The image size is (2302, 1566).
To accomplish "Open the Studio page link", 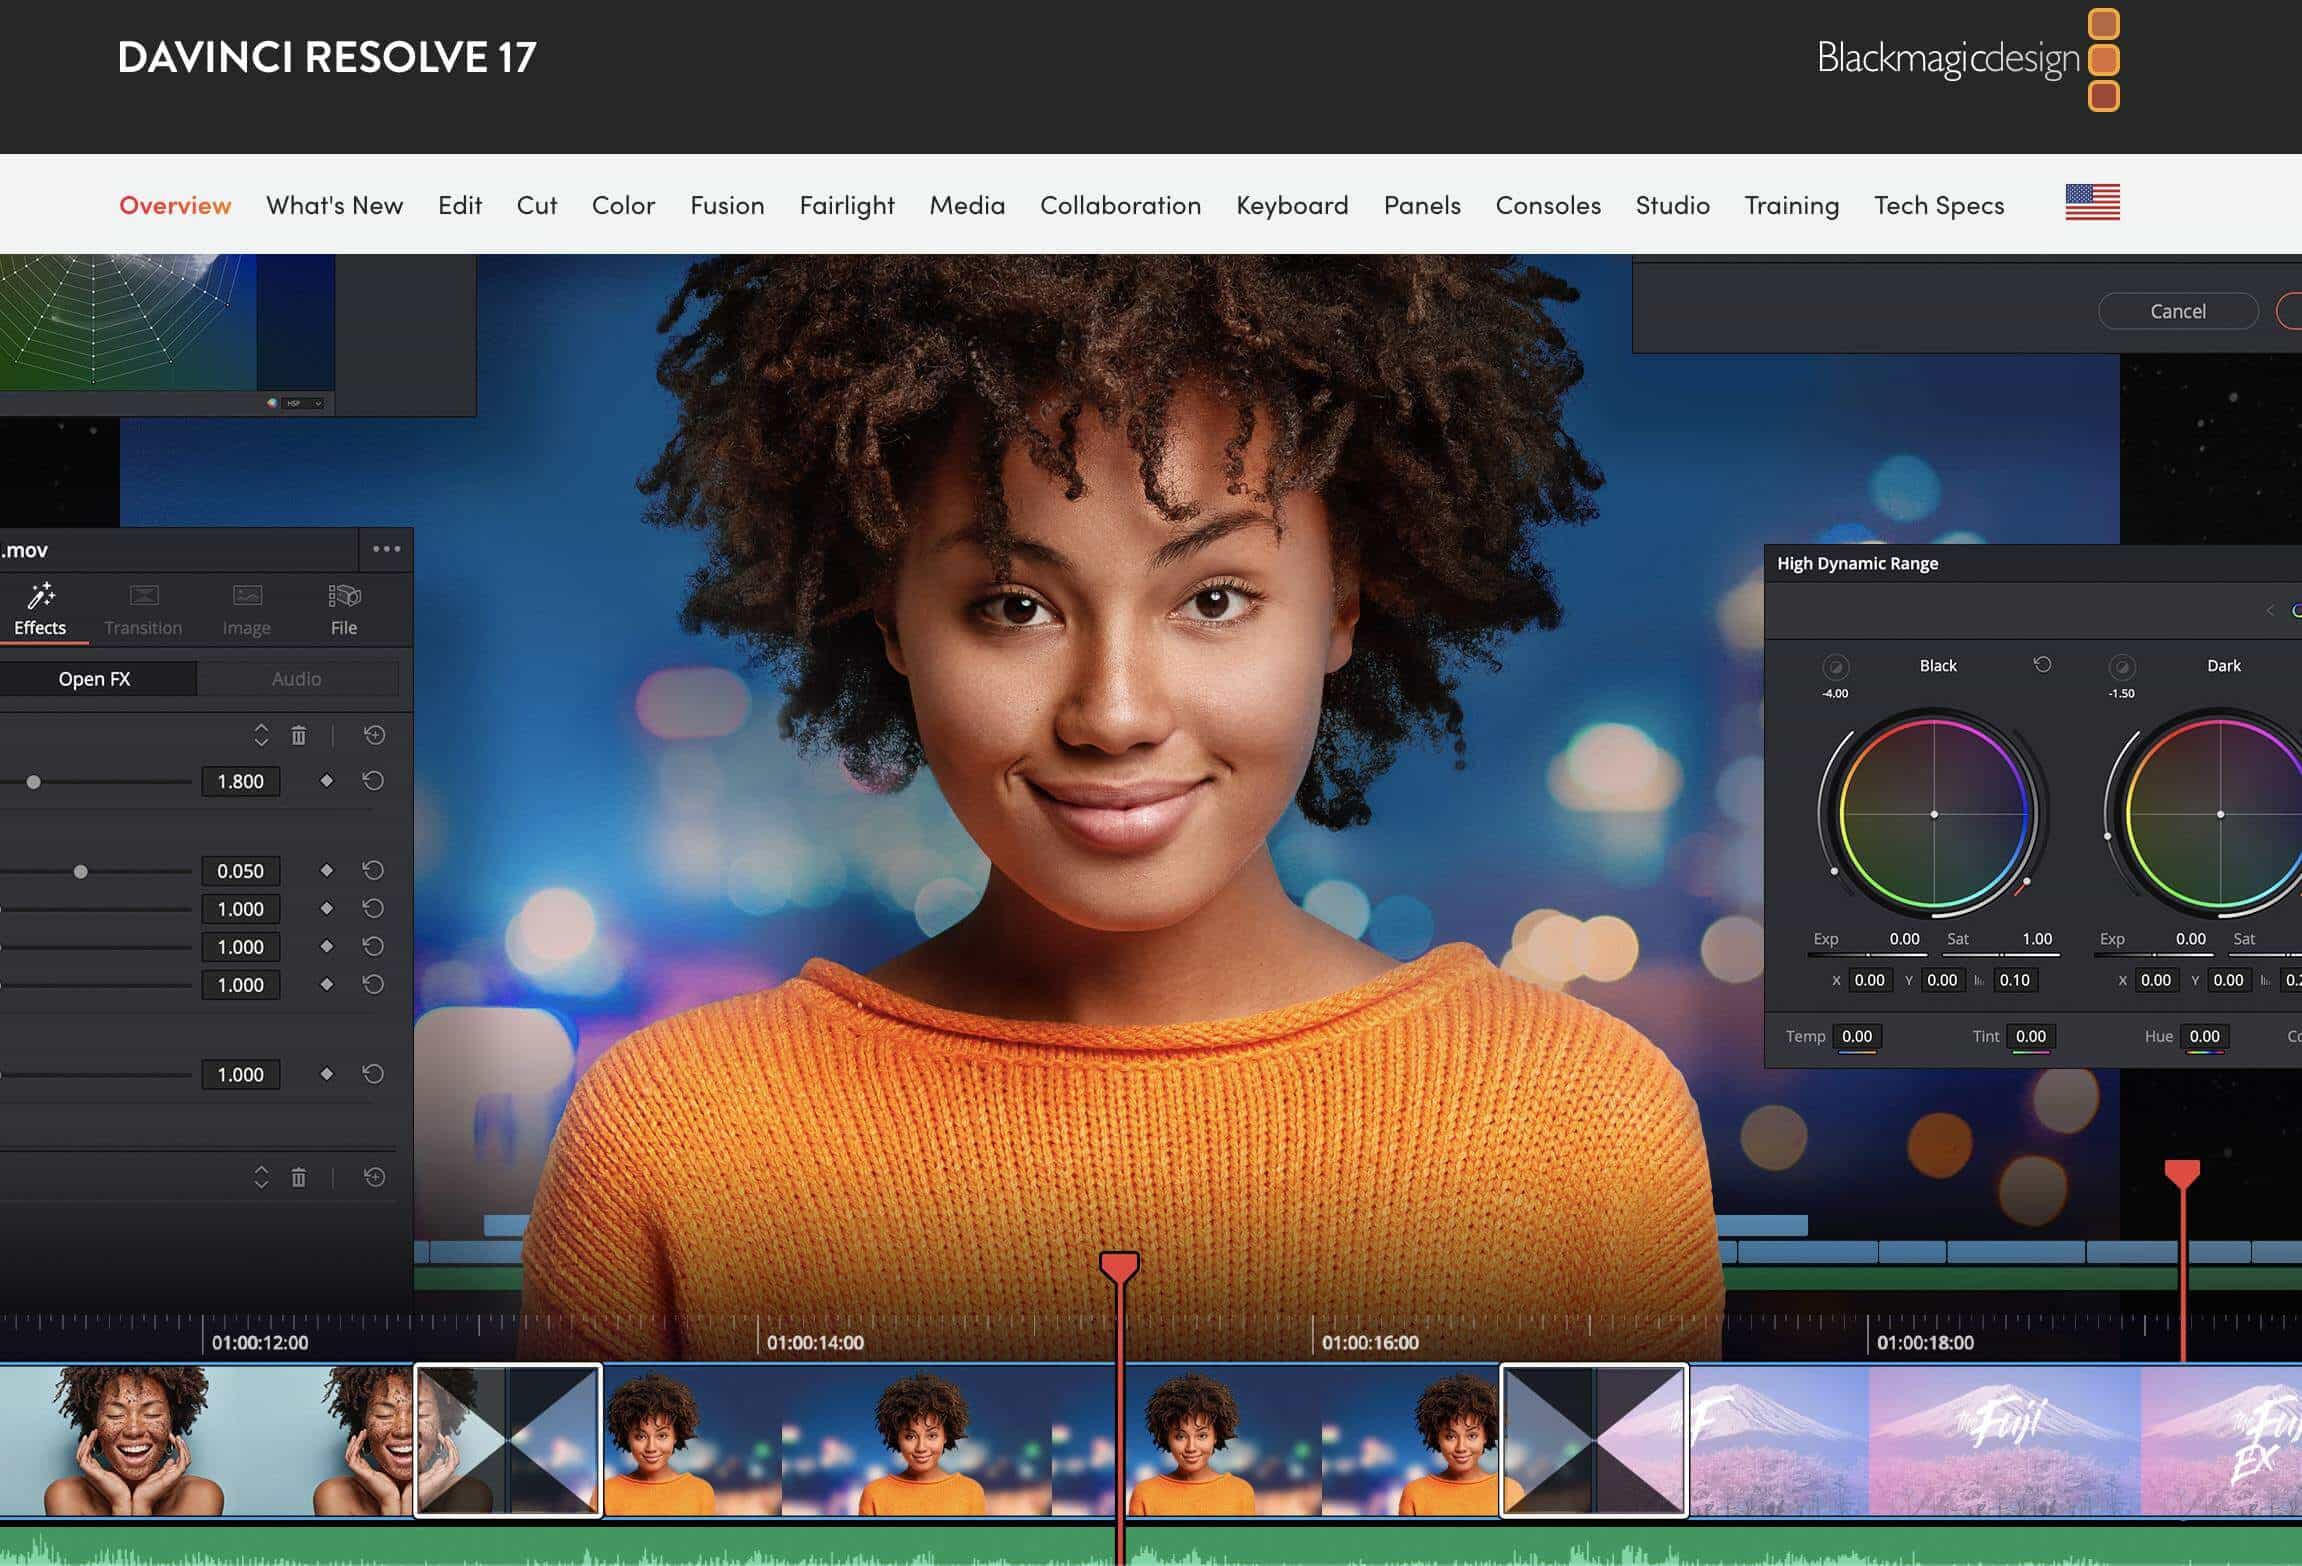I will click(1672, 205).
